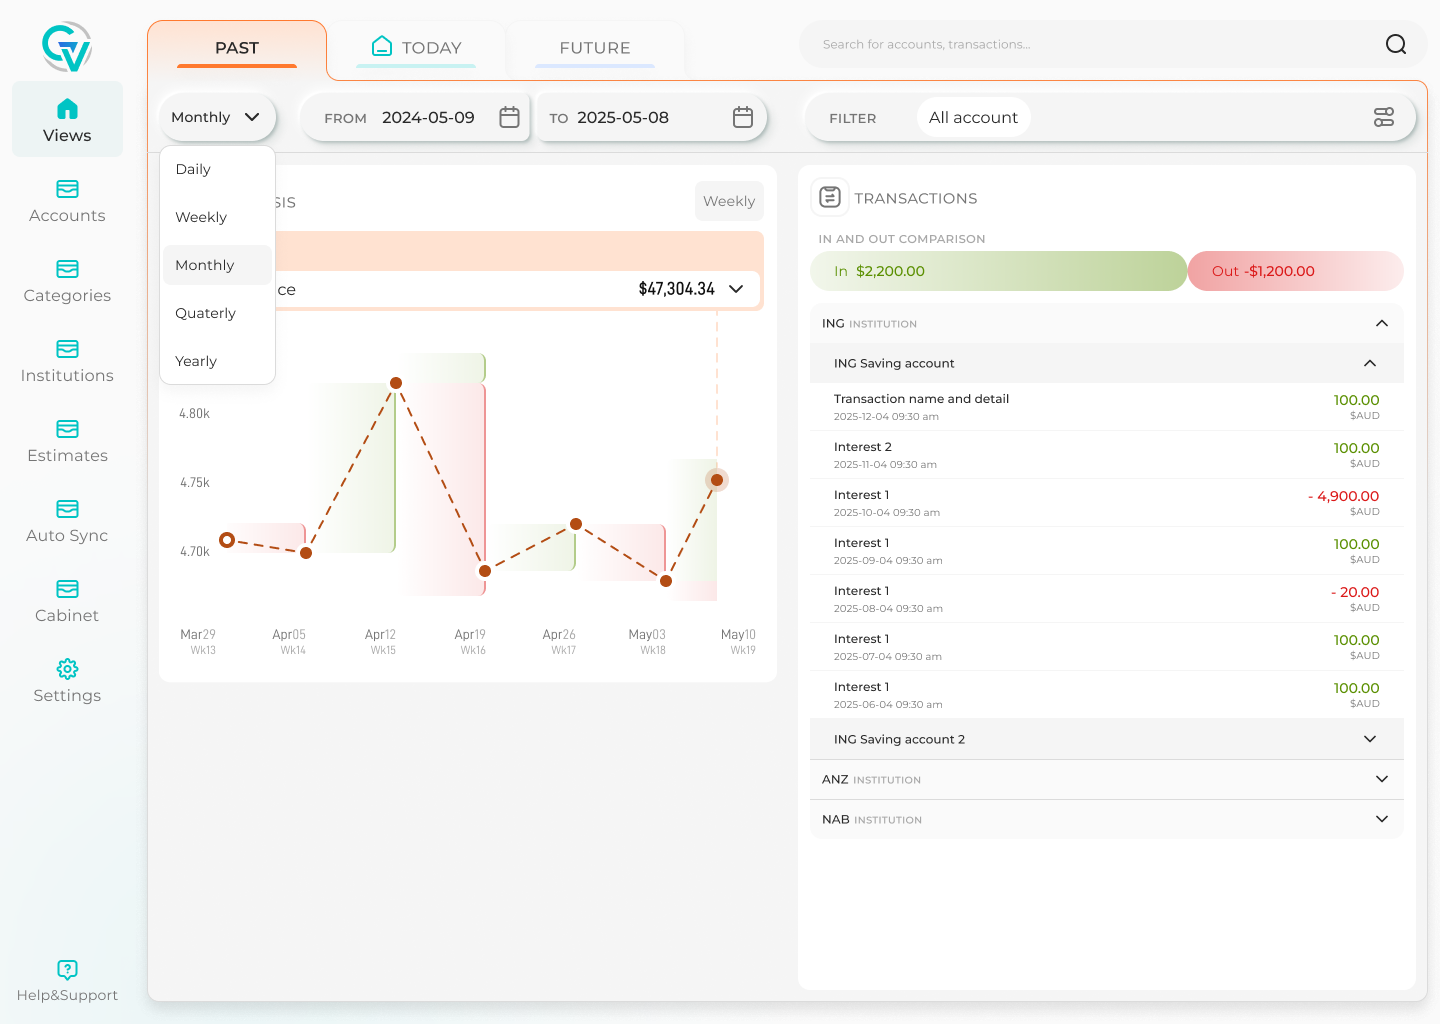Click the search magnifier icon
The width and height of the screenshot is (1440, 1024).
click(x=1396, y=44)
